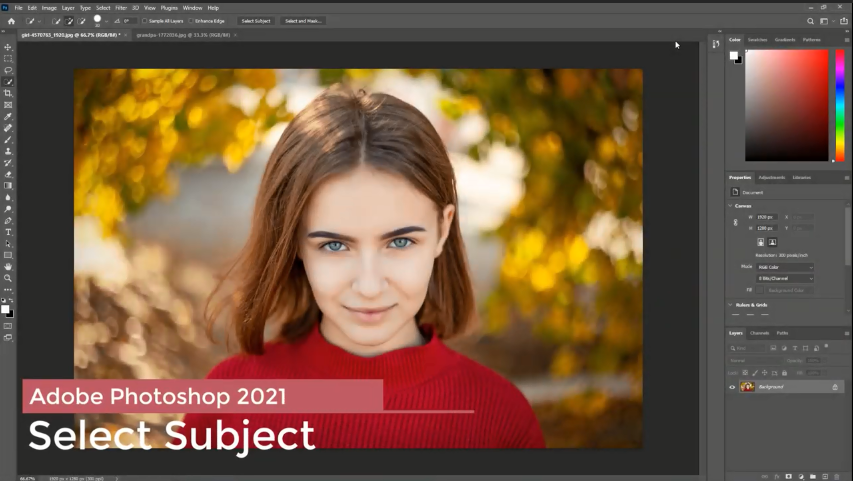Image resolution: width=853 pixels, height=481 pixels.
Task: Hide the Background layer via eye icon
Action: [732, 387]
